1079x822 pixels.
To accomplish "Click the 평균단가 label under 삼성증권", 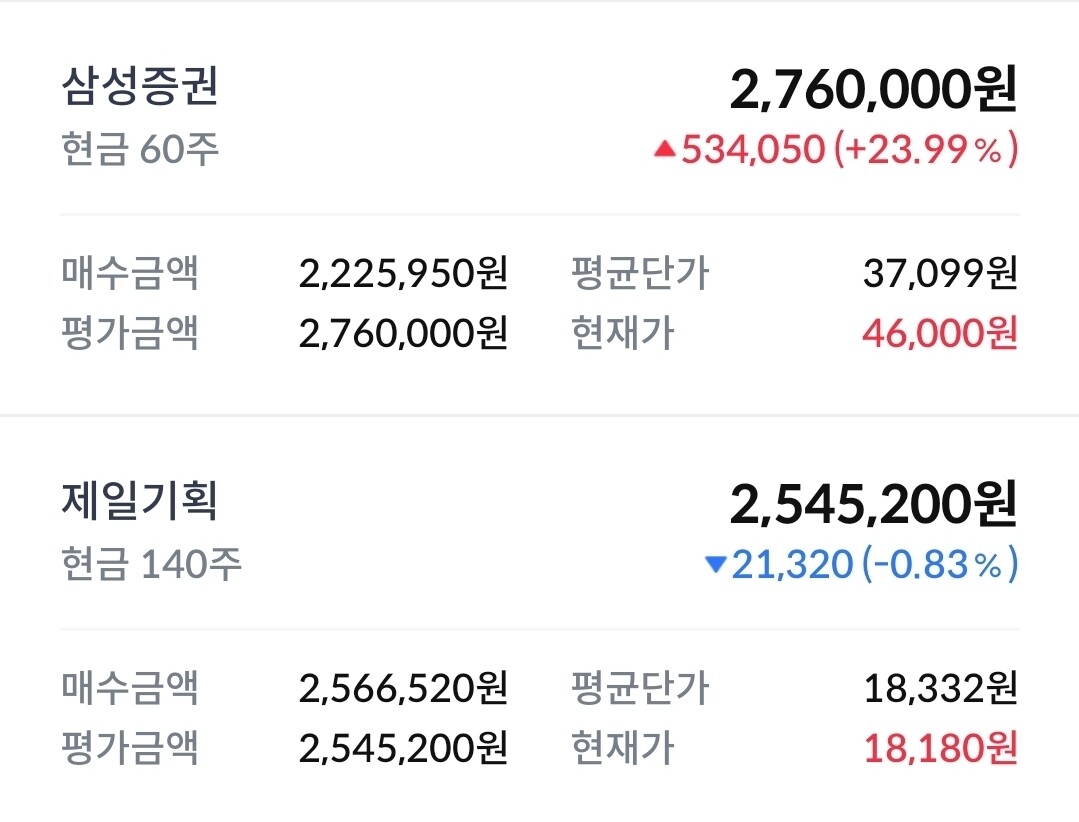I will click(x=640, y=272).
